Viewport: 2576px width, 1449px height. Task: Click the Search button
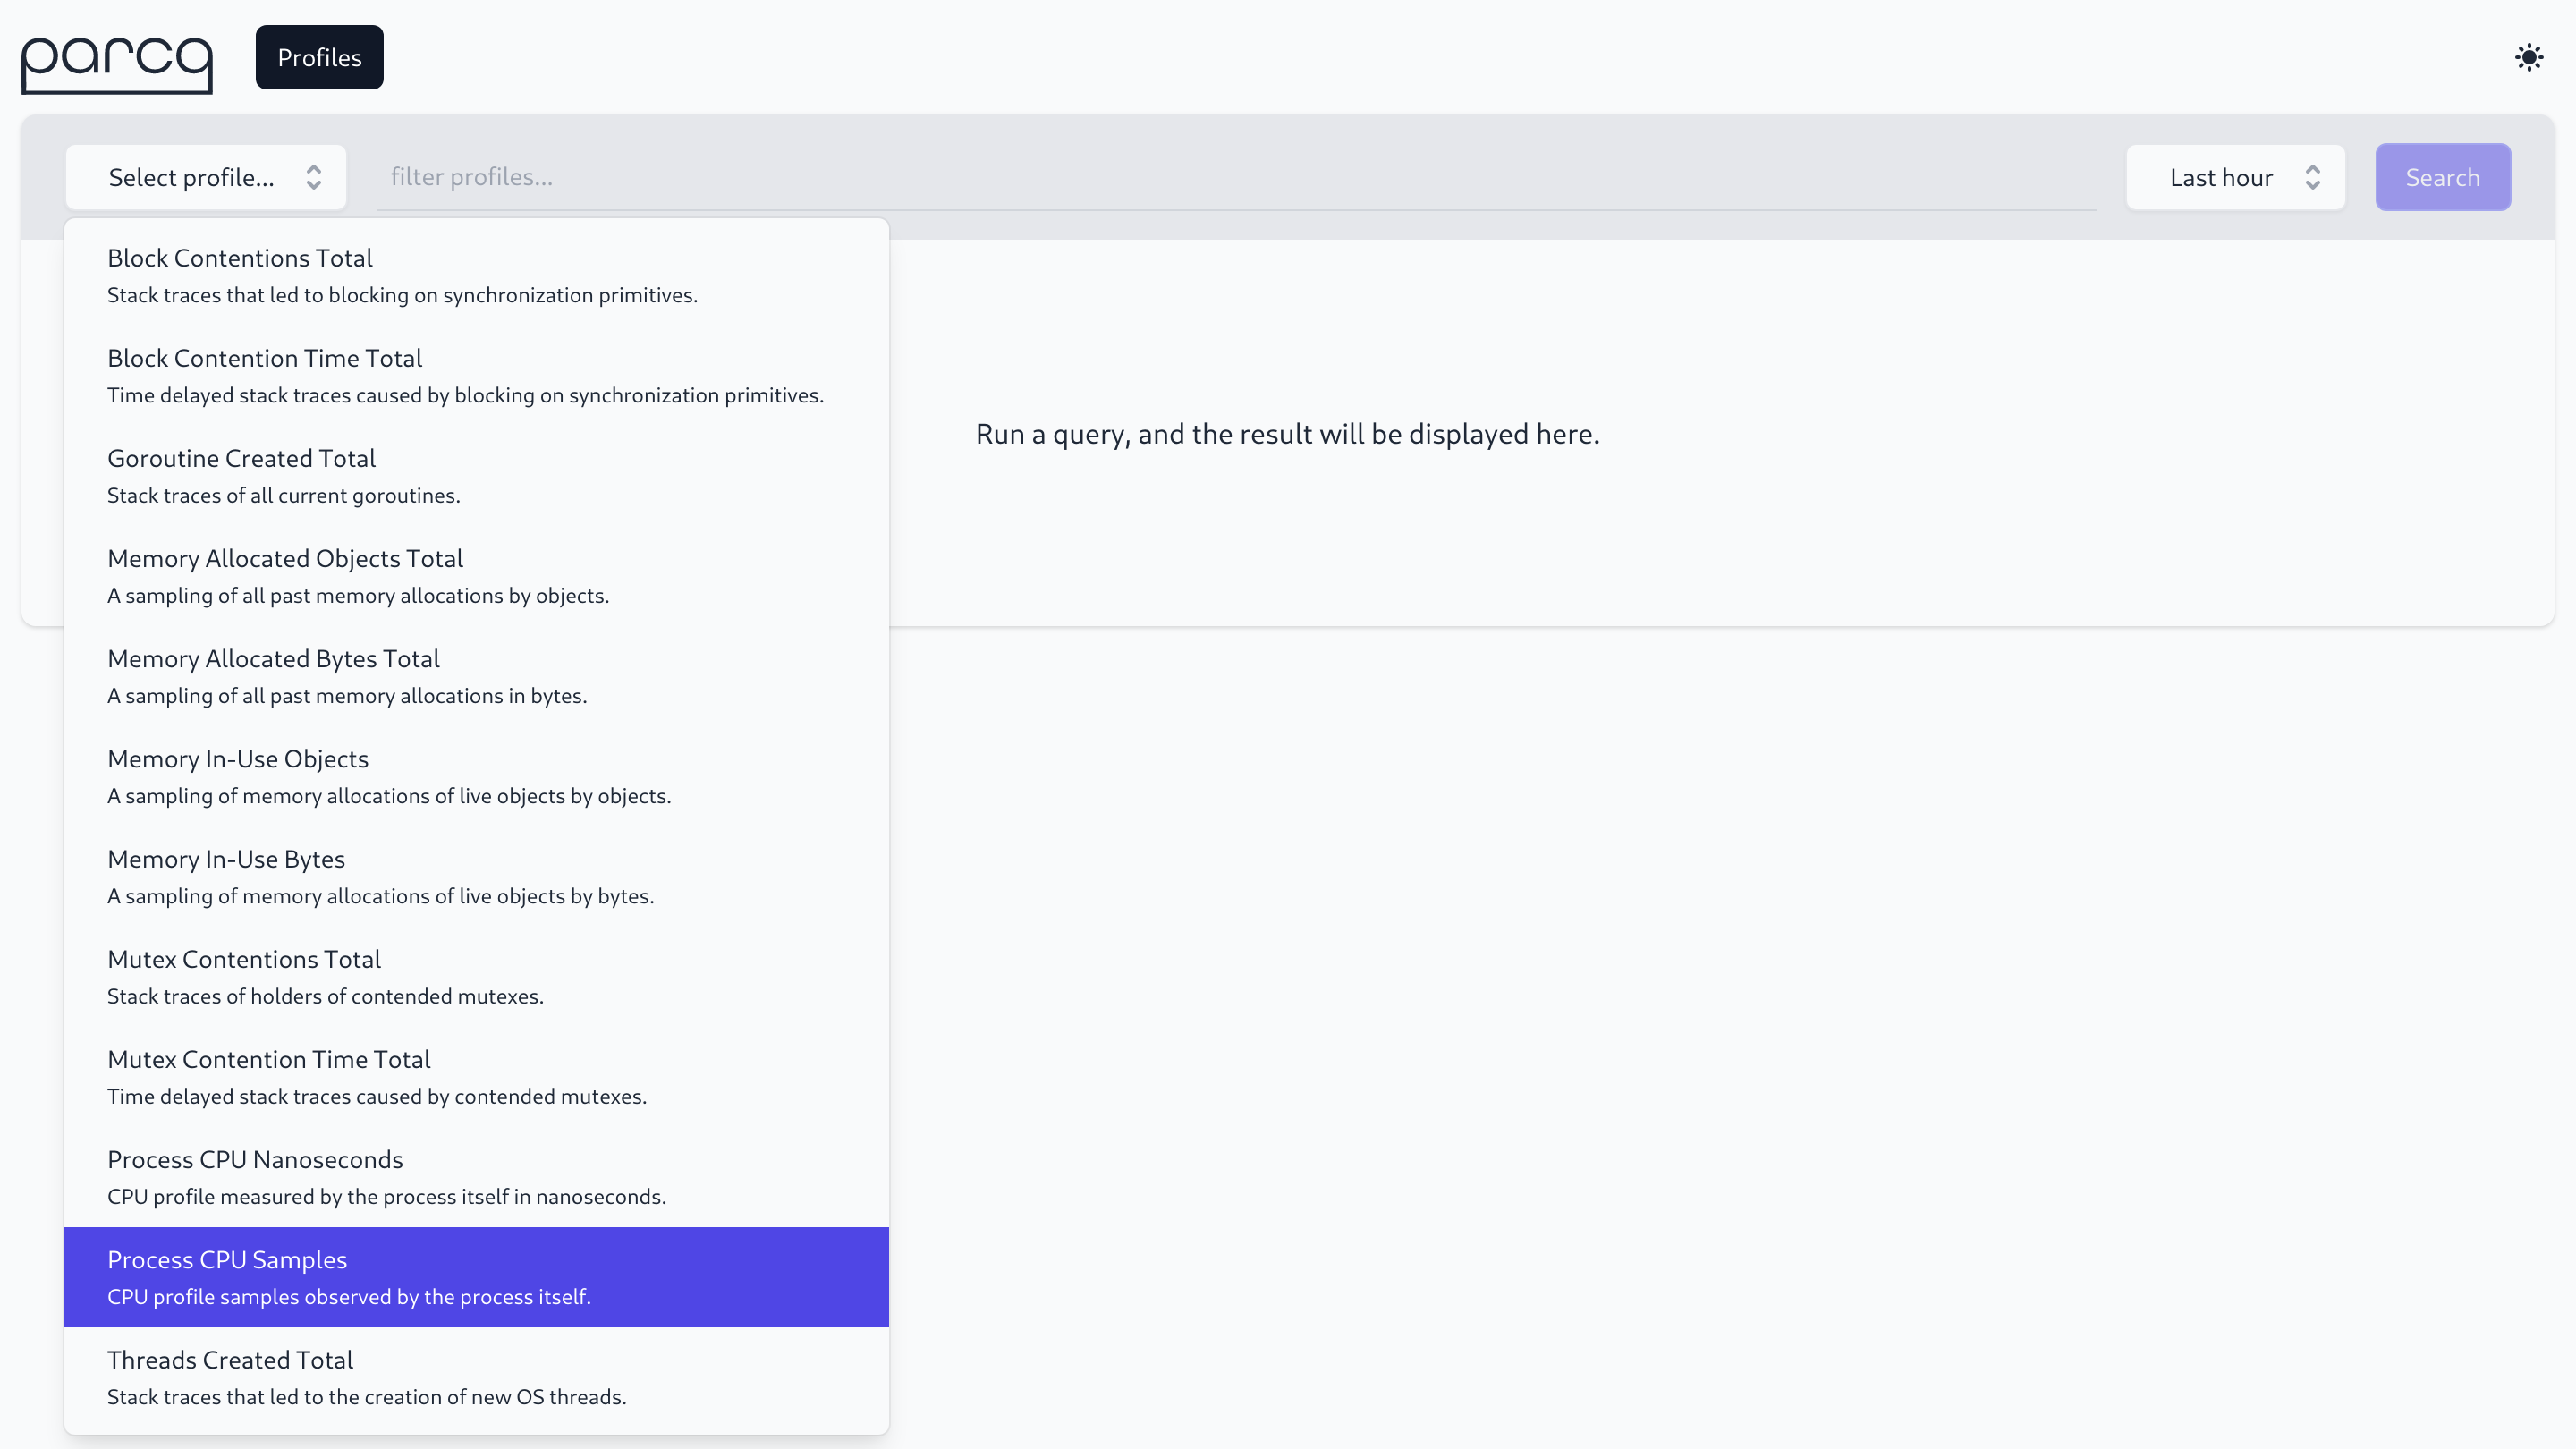pyautogui.click(x=2444, y=177)
